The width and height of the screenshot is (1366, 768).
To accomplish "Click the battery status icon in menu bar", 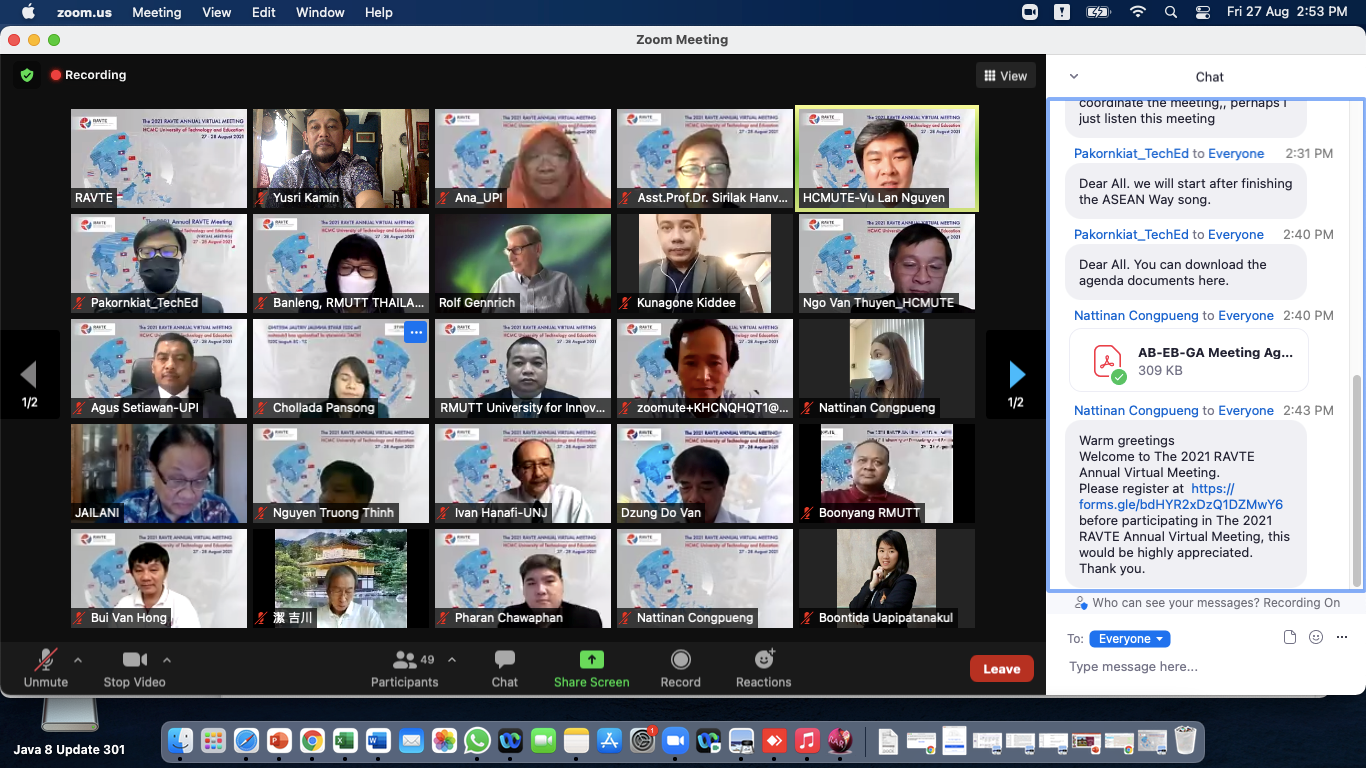I will tap(1098, 12).
